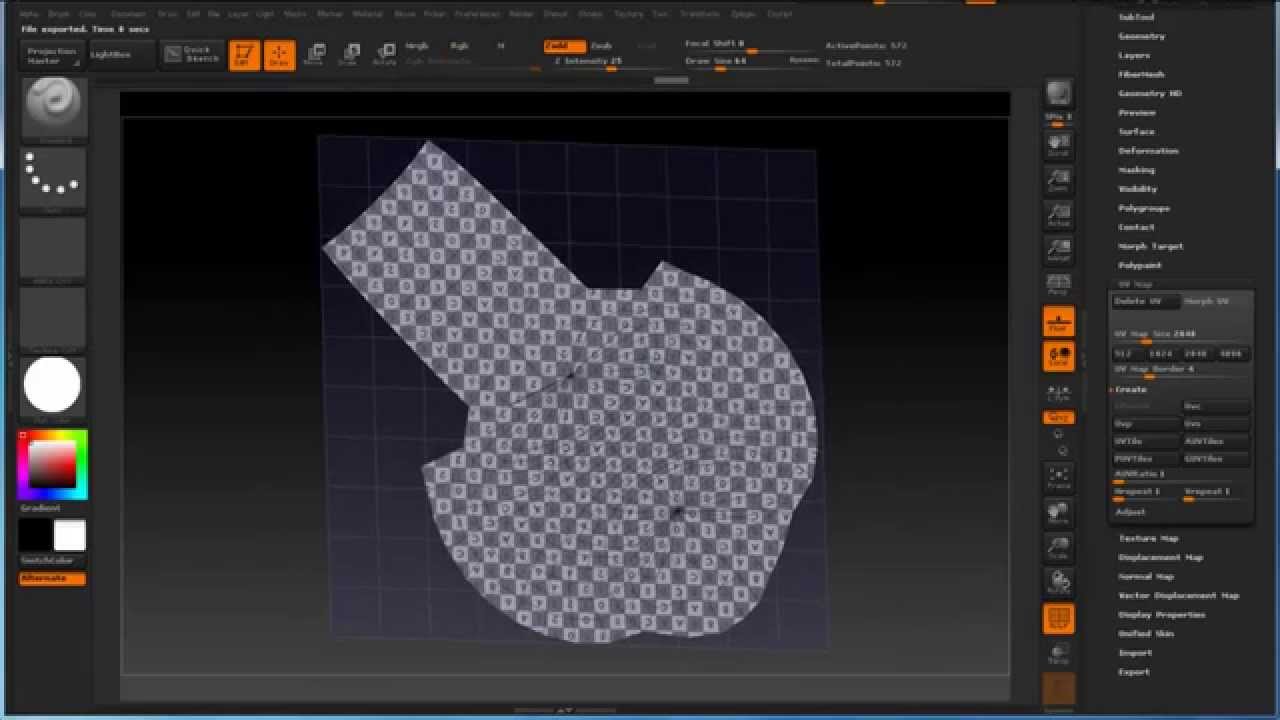
Task: Click the Scroll canvas icon
Action: [1058, 146]
